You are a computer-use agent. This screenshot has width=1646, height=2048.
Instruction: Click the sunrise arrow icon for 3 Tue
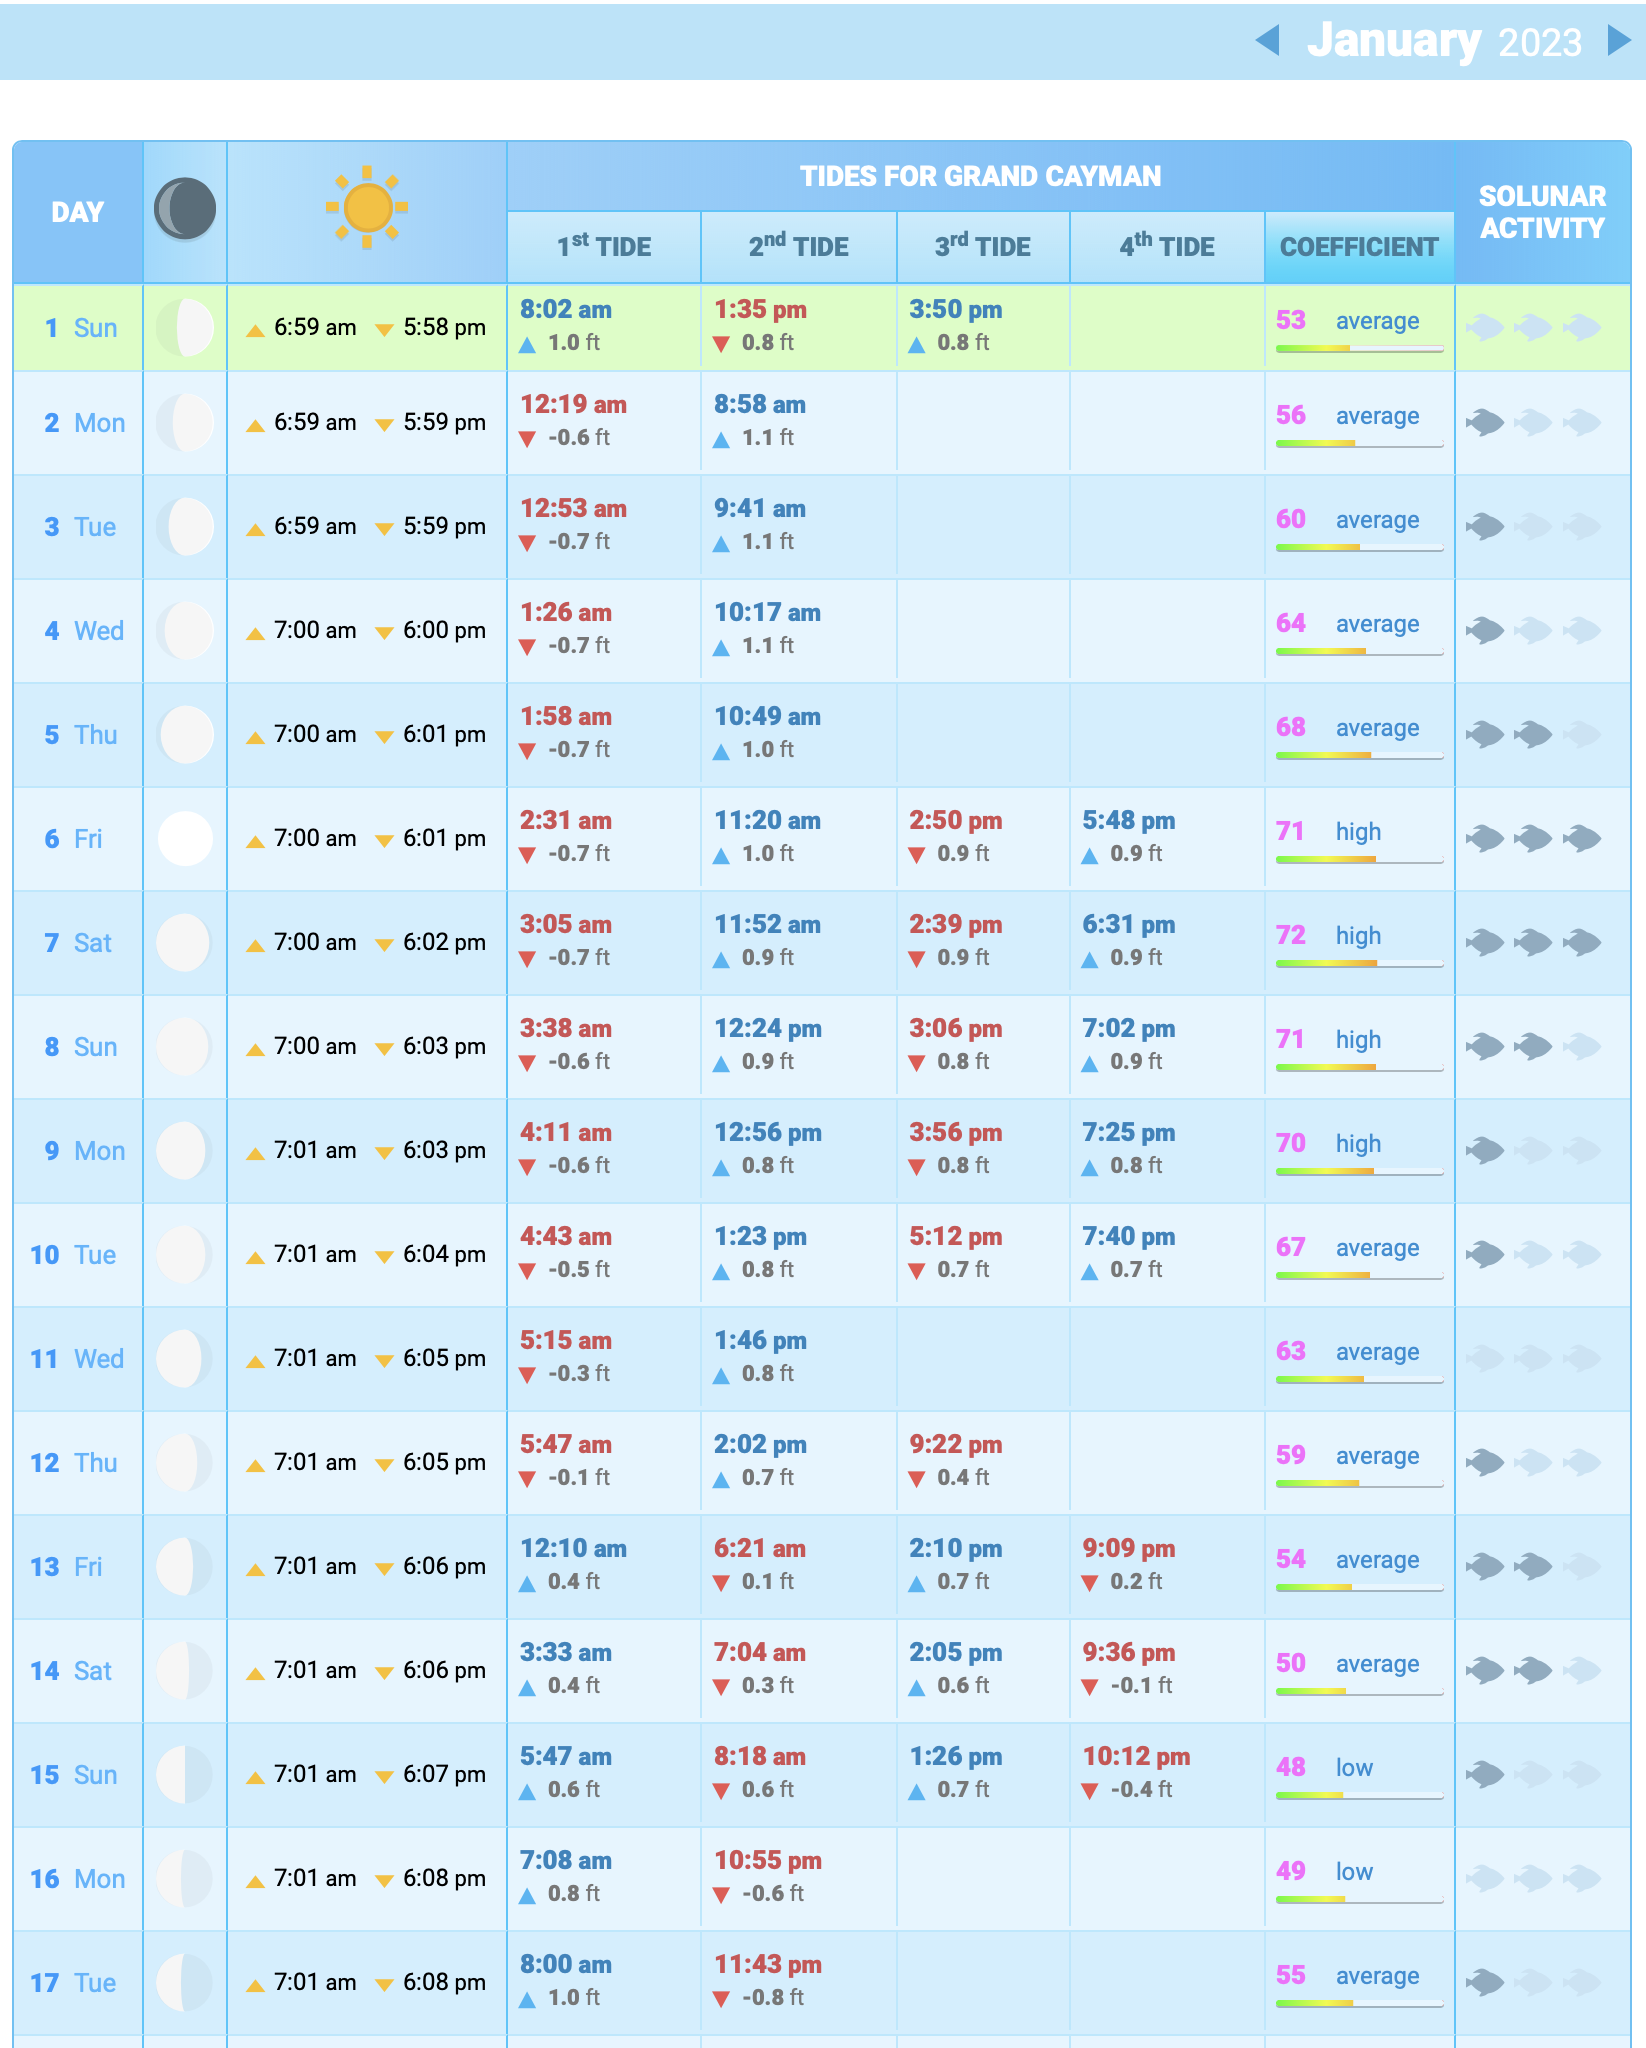coord(256,529)
